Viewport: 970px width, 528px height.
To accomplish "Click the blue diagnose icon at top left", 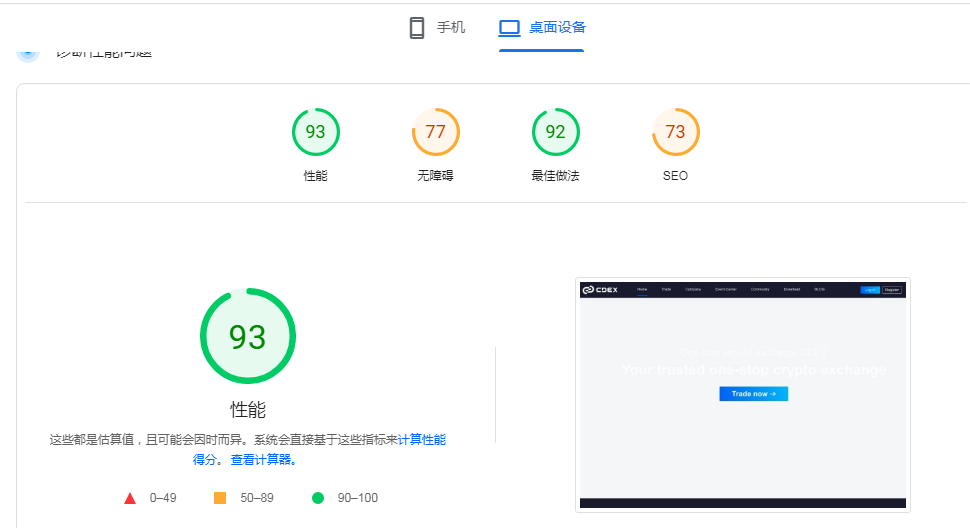I will pos(28,52).
